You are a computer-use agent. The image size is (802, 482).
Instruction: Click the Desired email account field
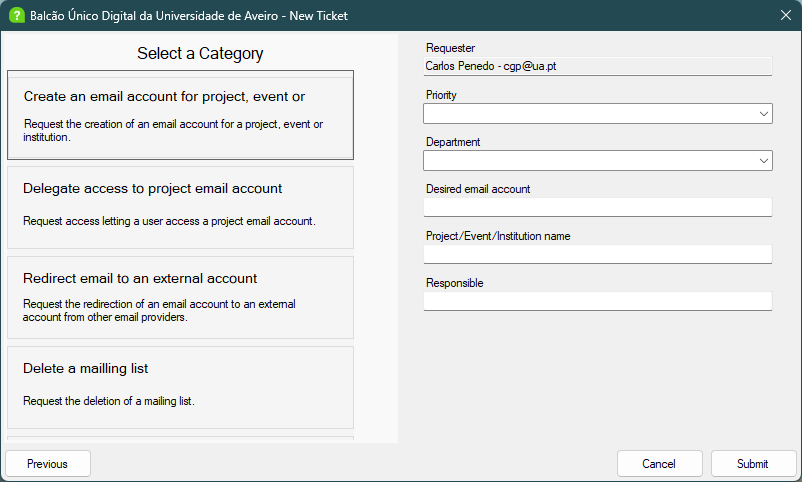pos(597,207)
